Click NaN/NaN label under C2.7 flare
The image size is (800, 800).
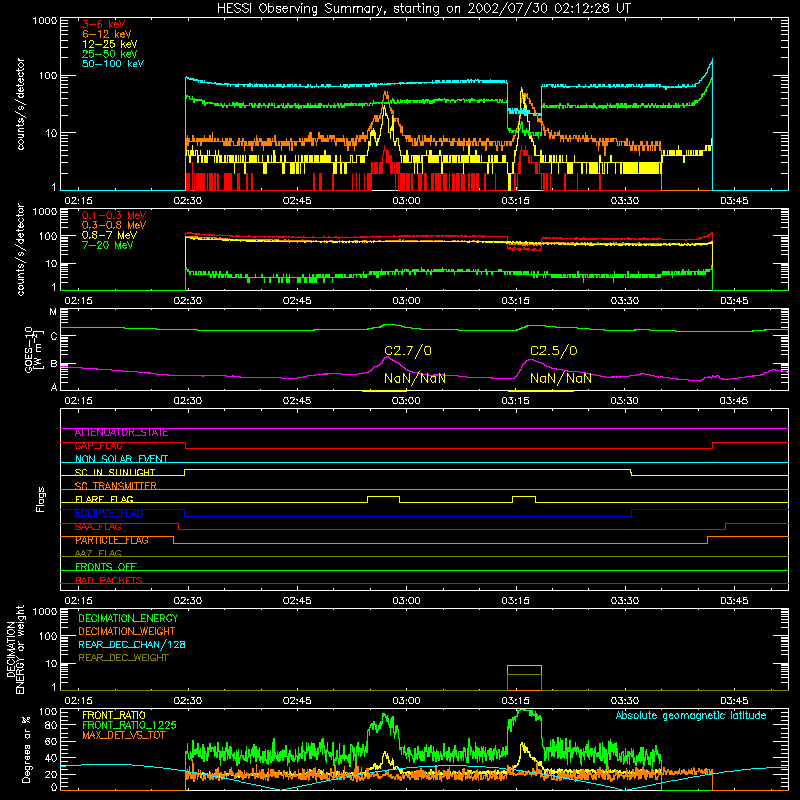pyautogui.click(x=415, y=378)
